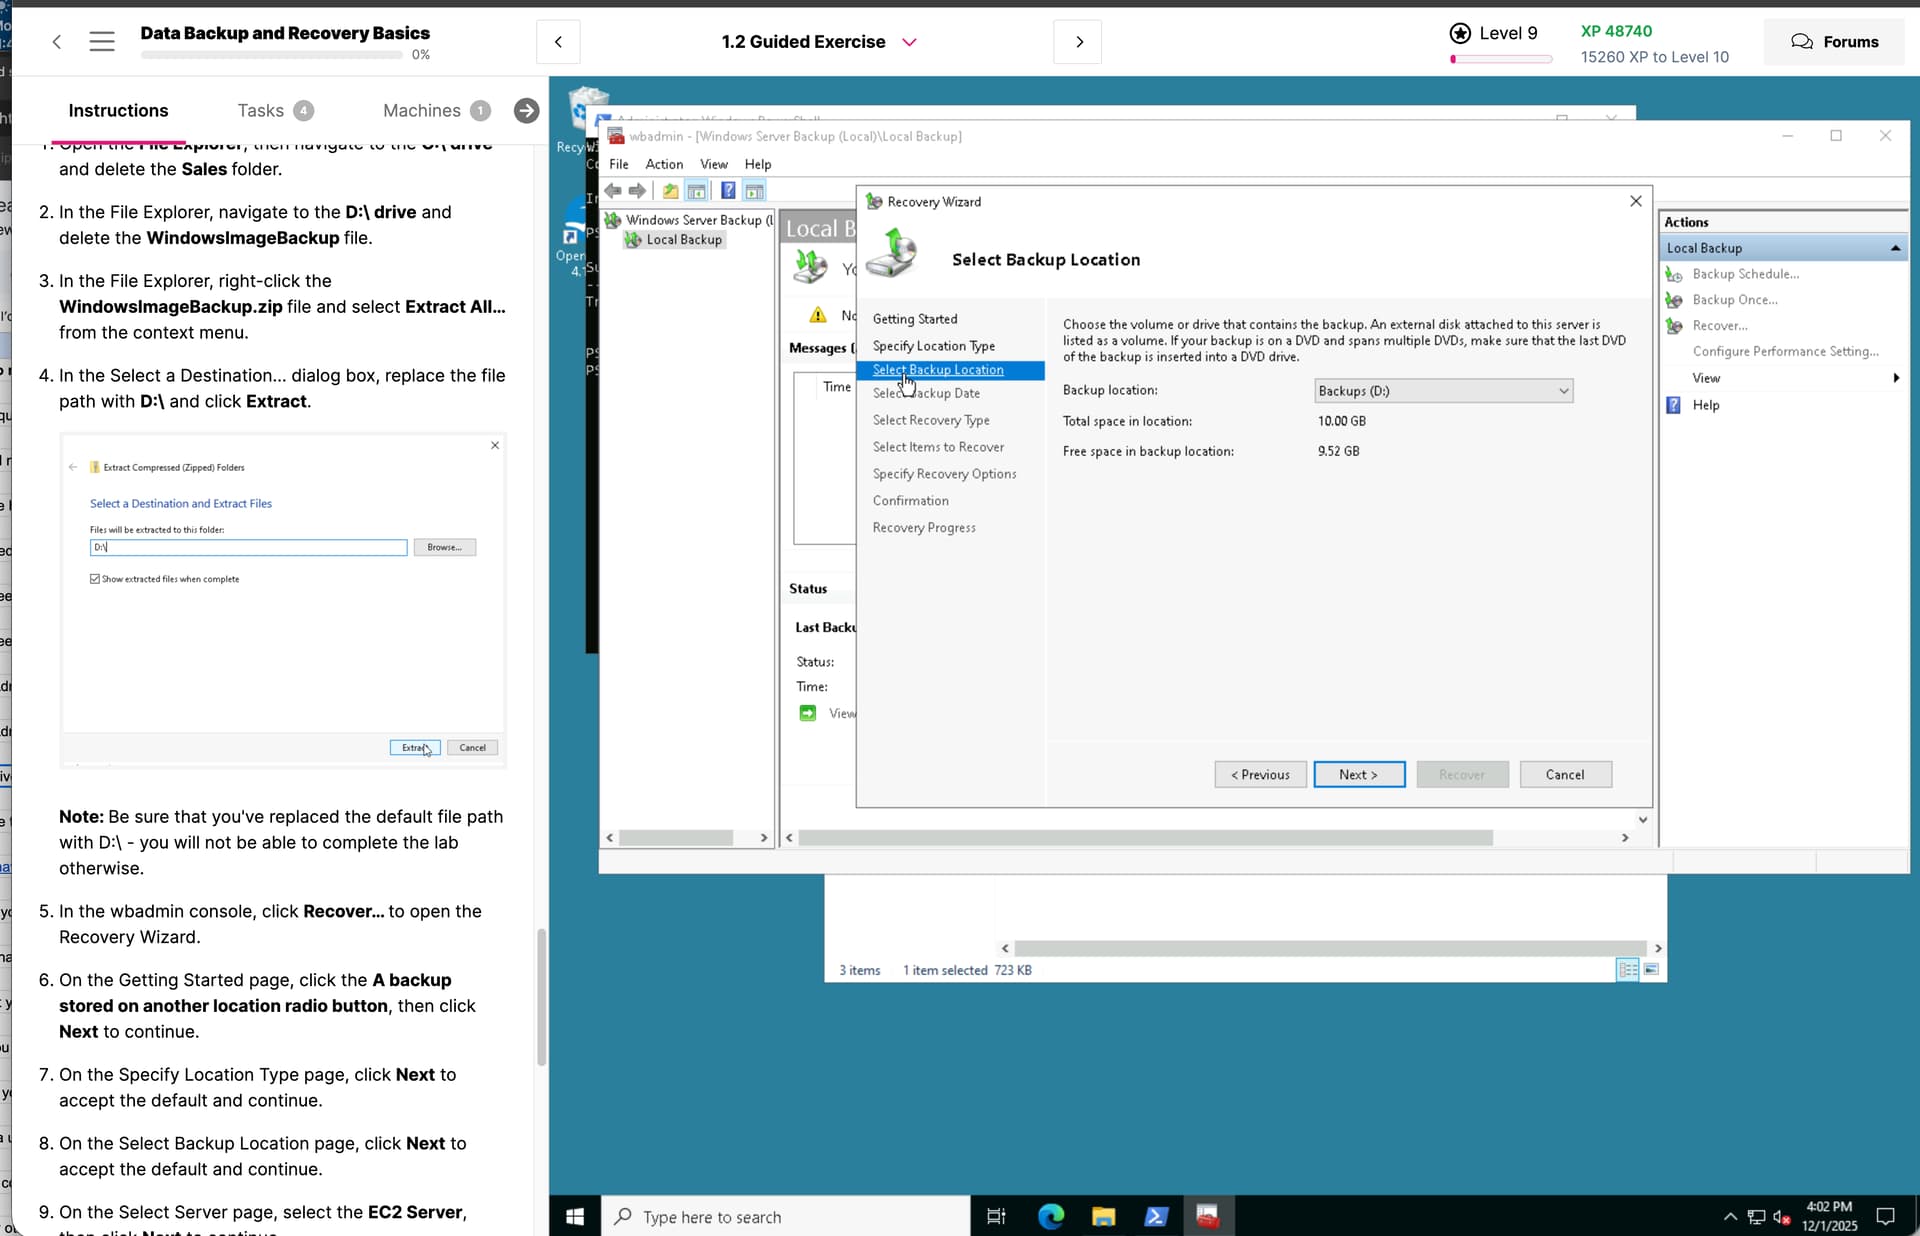The width and height of the screenshot is (1920, 1236).
Task: Open the Forums link
Action: point(1834,42)
